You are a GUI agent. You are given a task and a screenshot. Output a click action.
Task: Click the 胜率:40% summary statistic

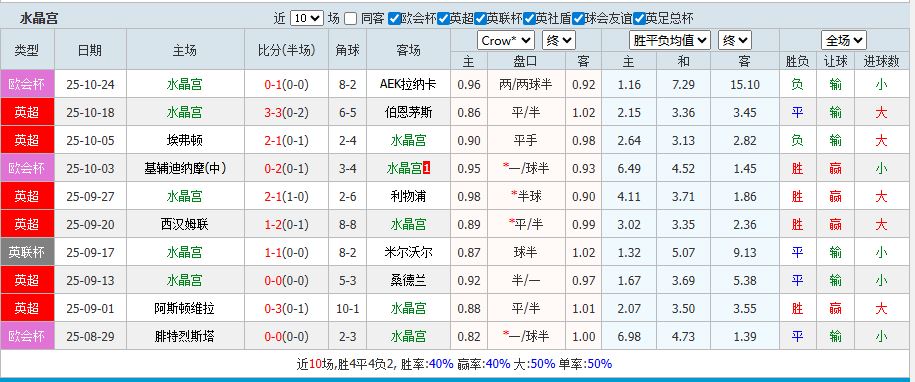(427, 364)
